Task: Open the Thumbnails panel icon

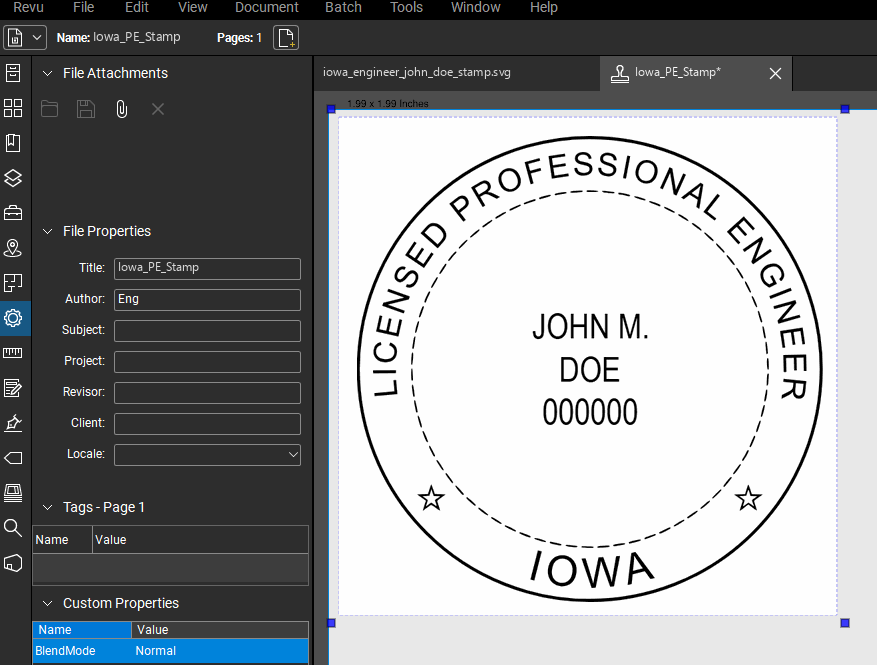Action: pyautogui.click(x=13, y=108)
